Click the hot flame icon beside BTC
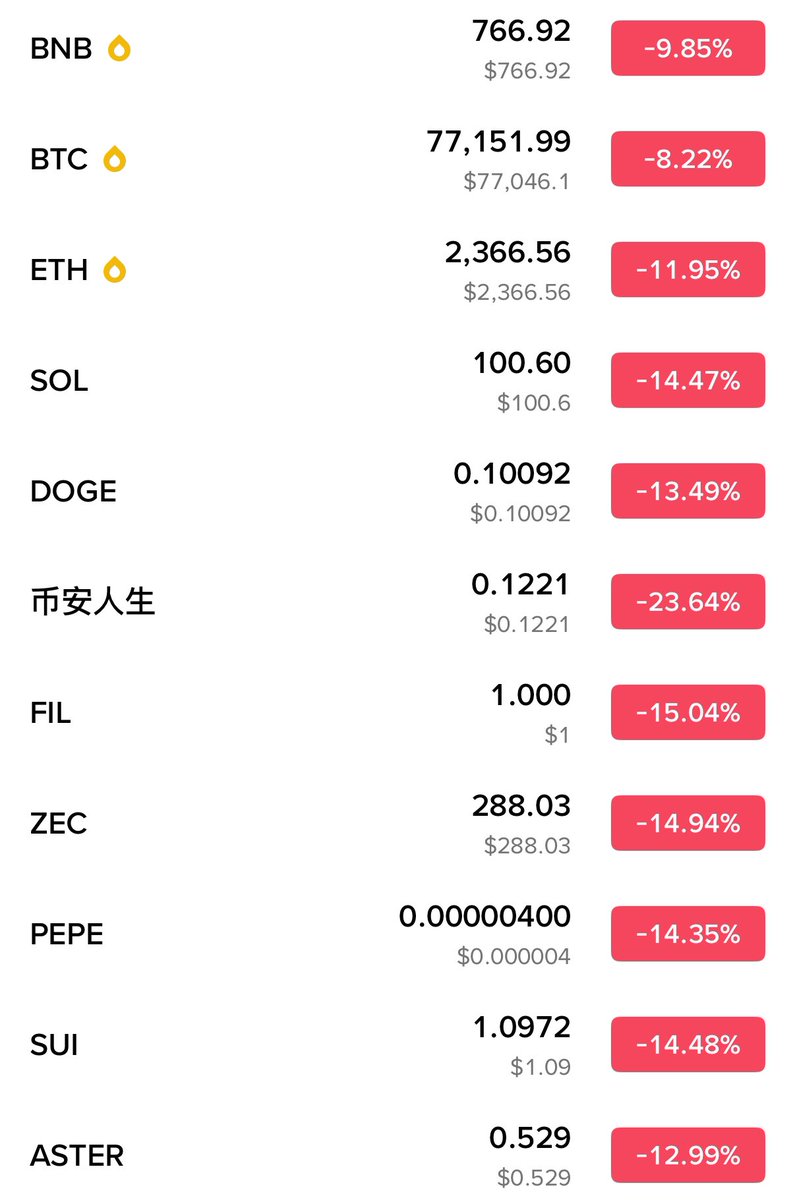The width and height of the screenshot is (795, 1200). [x=115, y=159]
